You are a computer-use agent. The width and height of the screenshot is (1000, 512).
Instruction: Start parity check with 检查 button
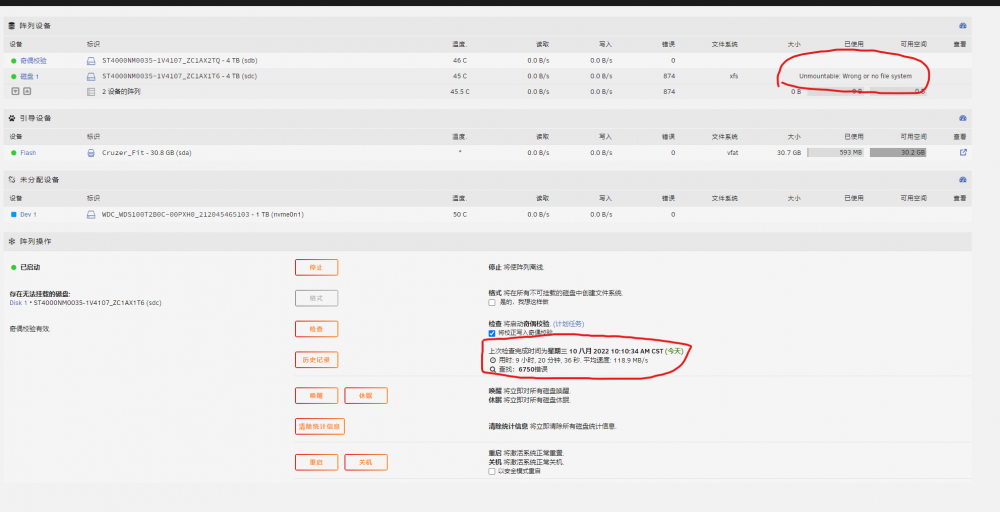pos(316,329)
